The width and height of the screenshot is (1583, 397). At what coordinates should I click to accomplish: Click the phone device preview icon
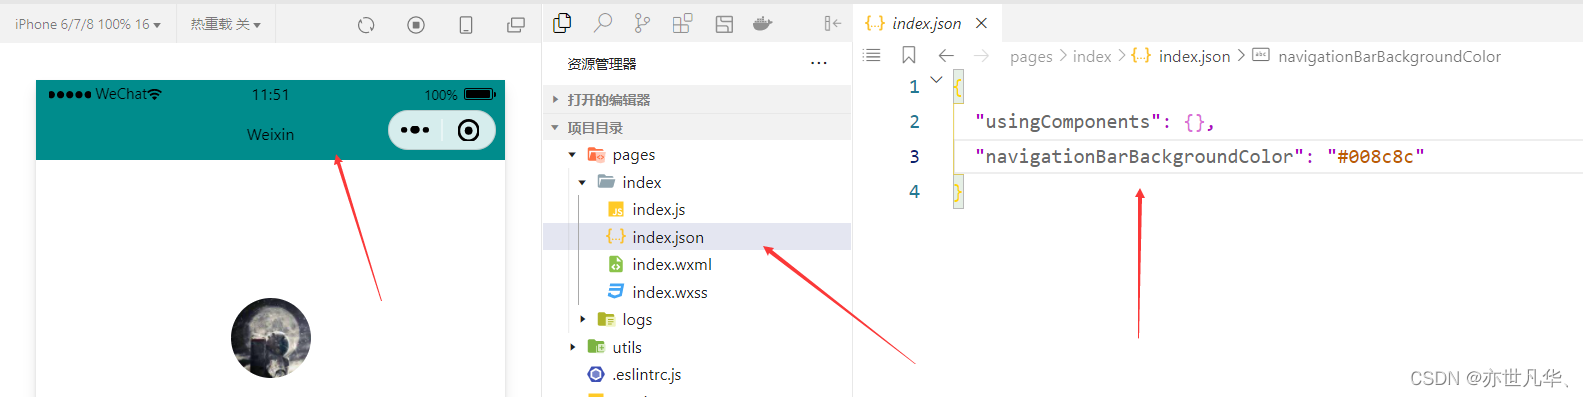466,25
